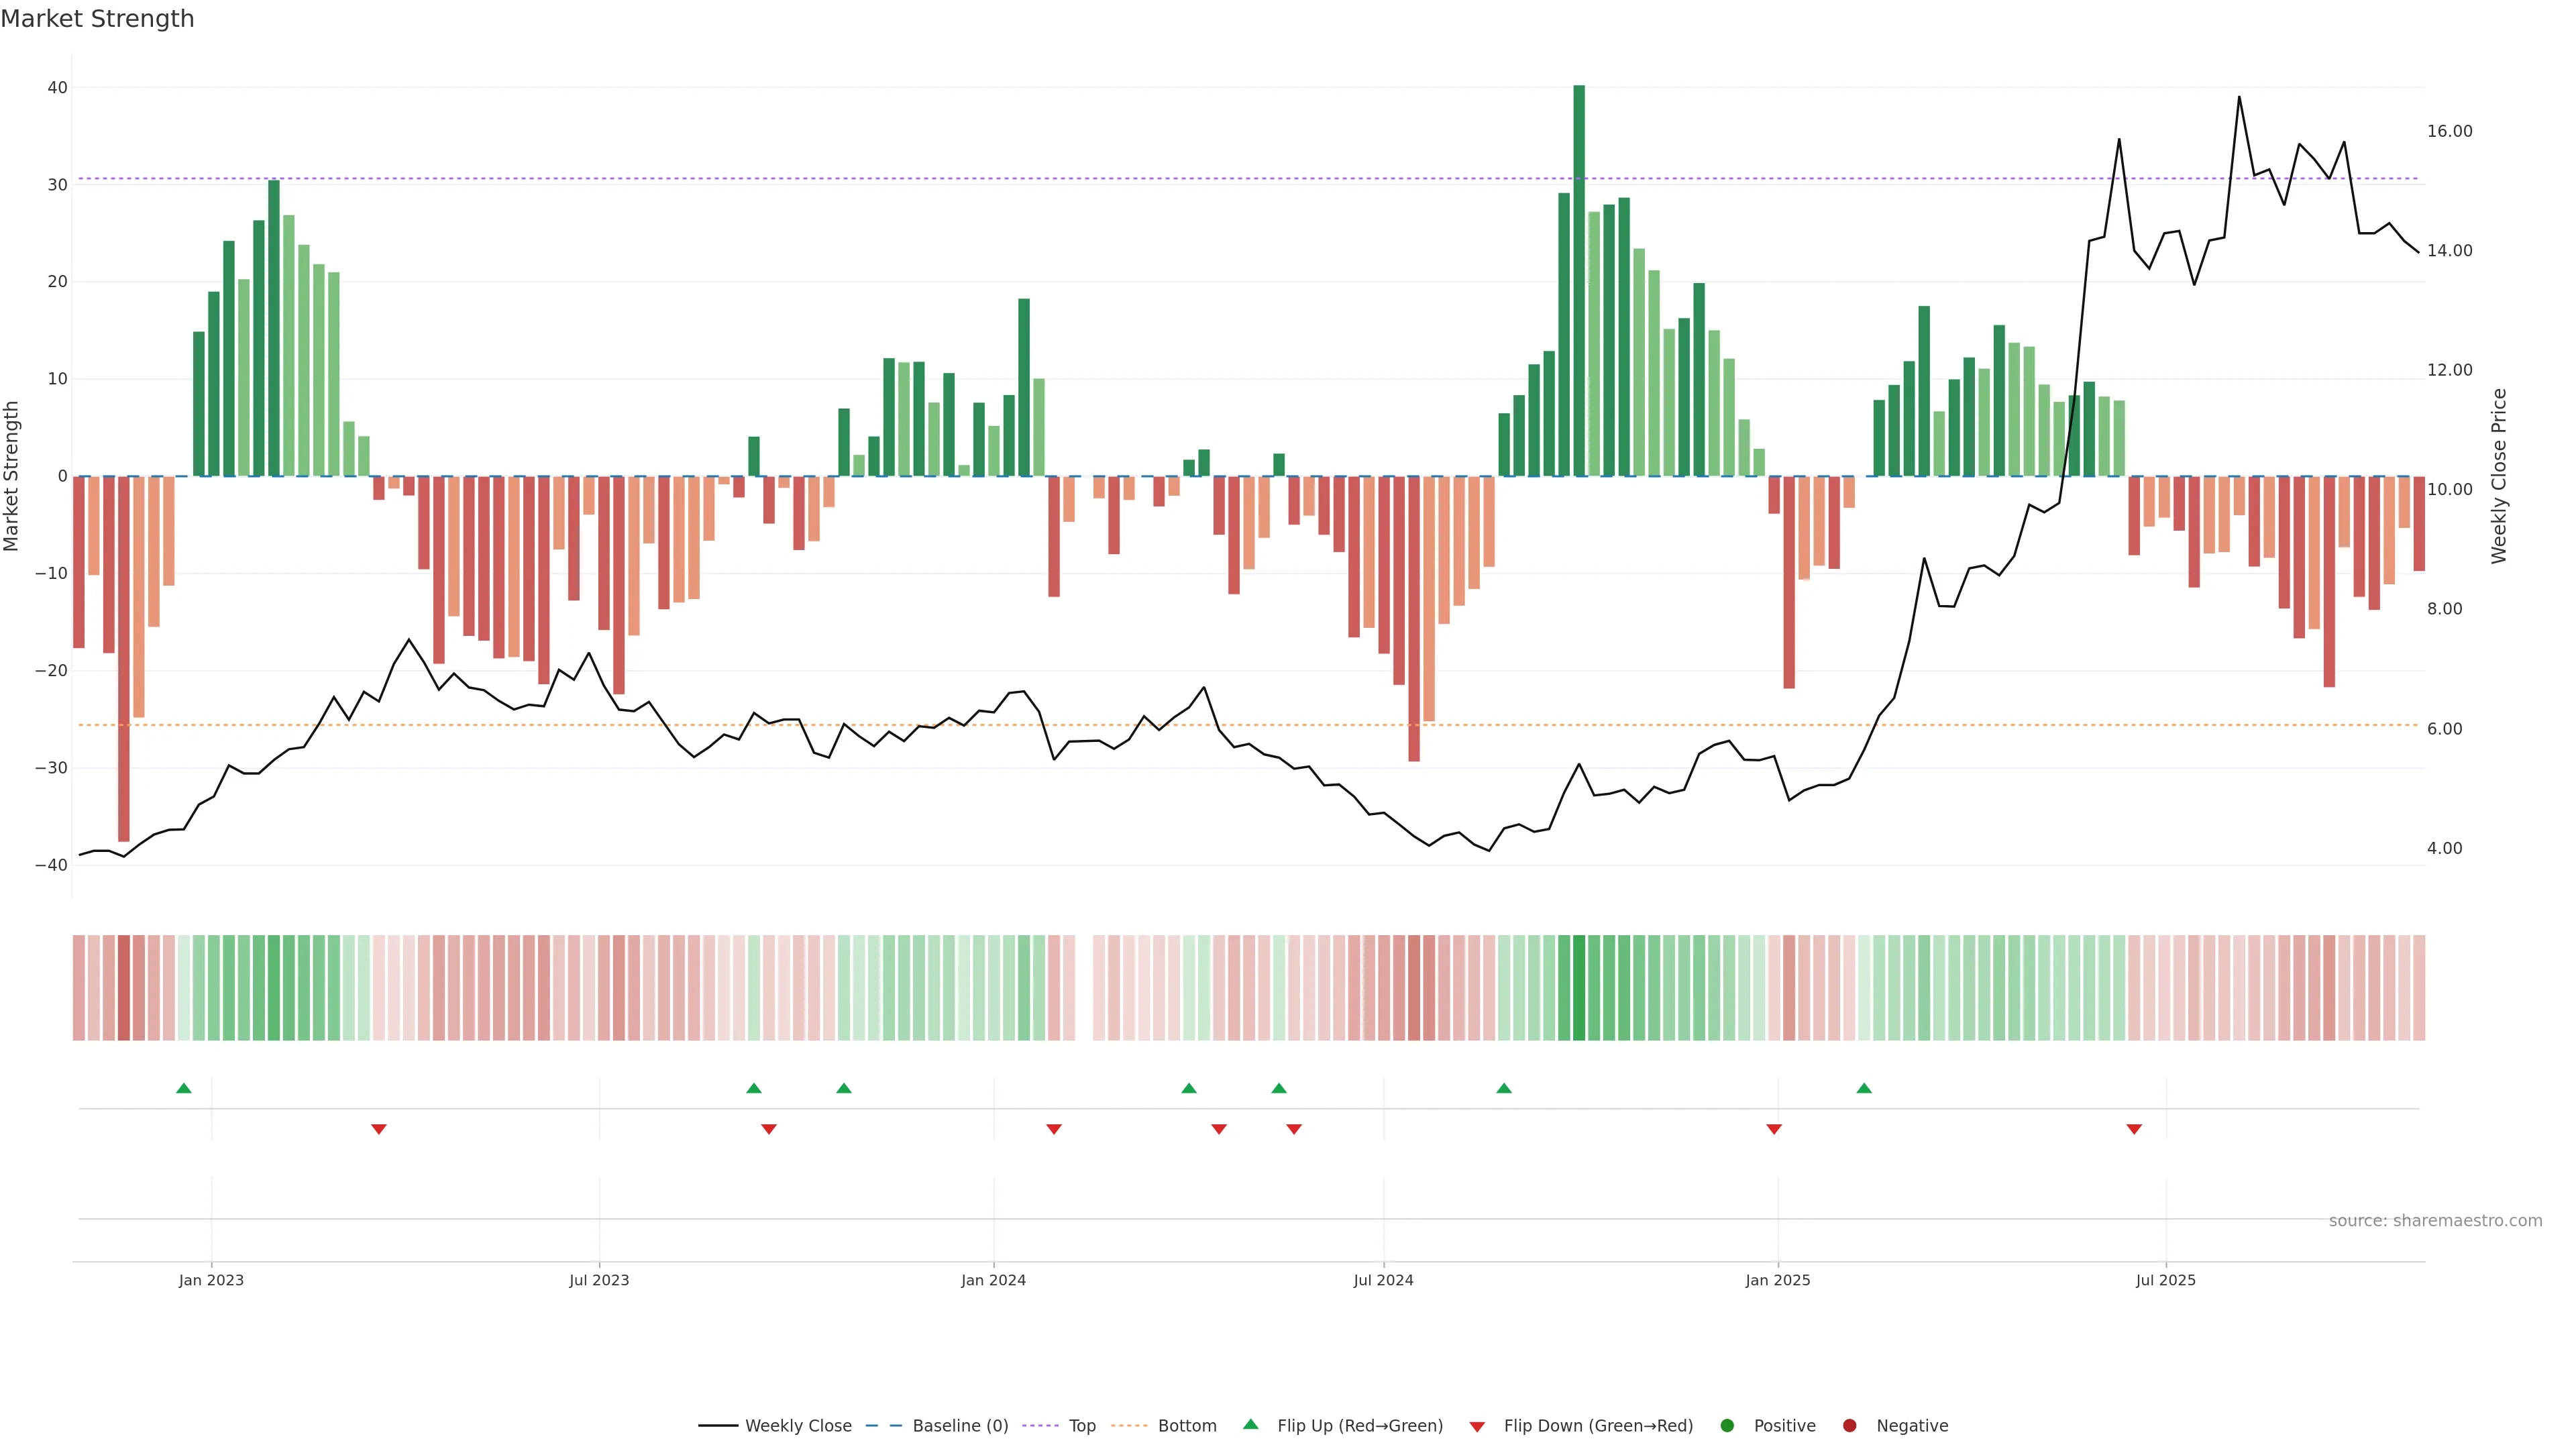Click the Flip Up green triangle legend icon
The image size is (2576, 1449).
point(1250,1424)
